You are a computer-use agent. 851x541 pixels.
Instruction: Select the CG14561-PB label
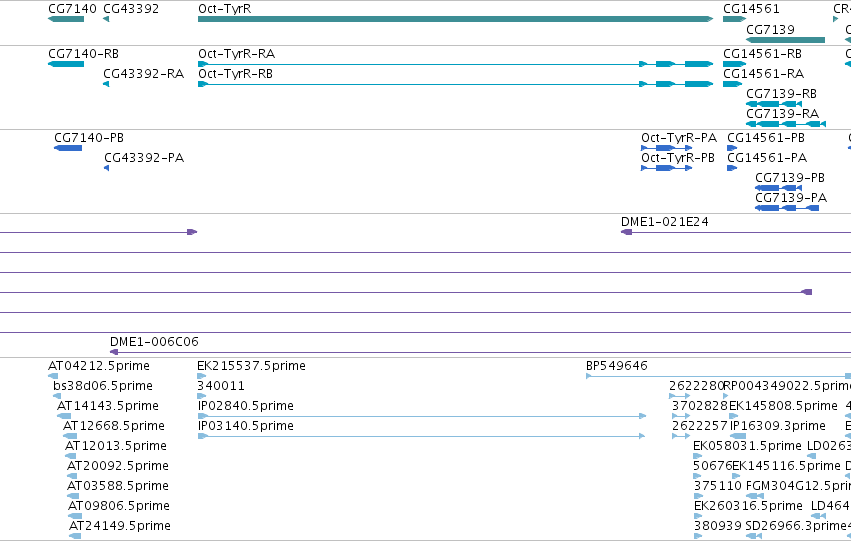point(766,138)
